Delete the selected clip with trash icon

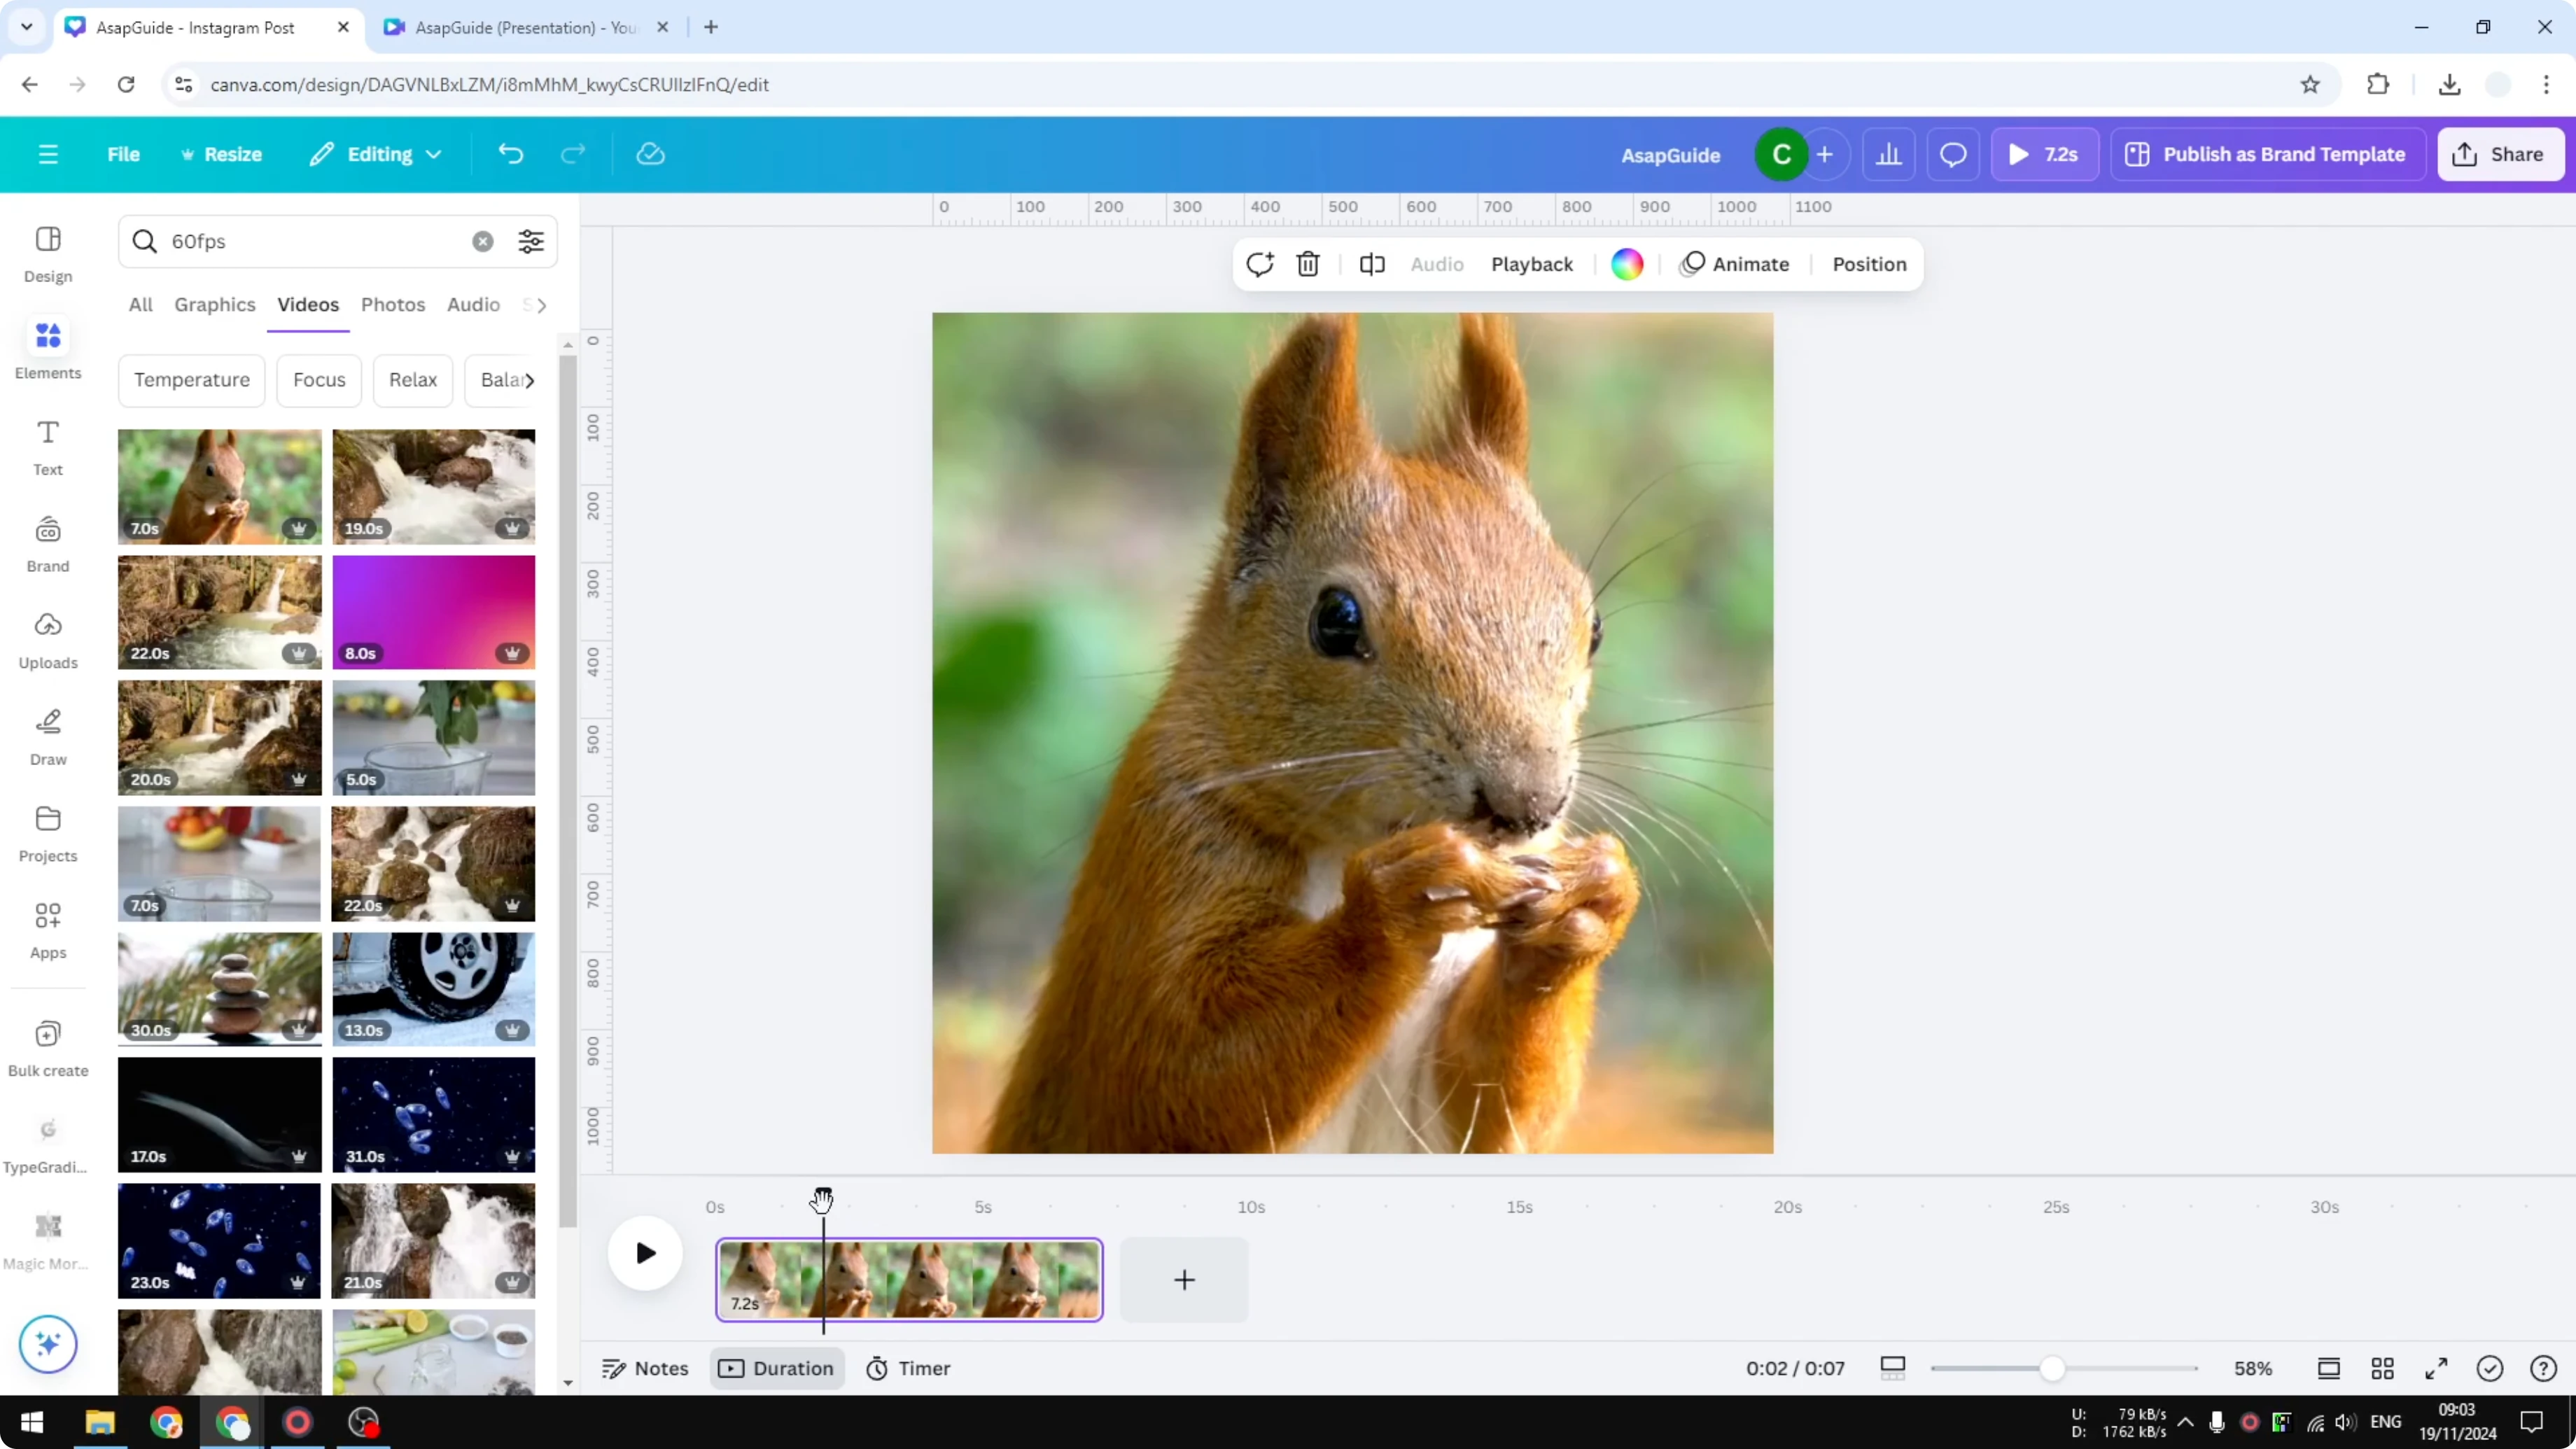point(1308,264)
